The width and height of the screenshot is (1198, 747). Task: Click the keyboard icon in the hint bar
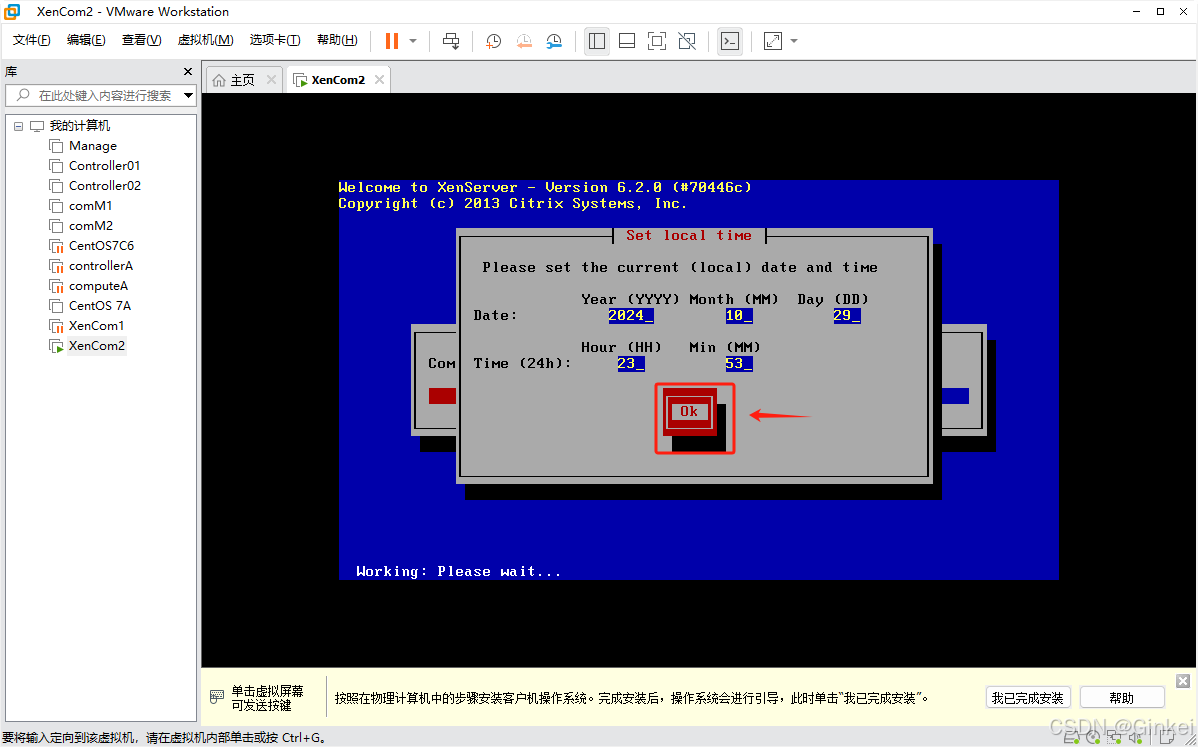click(x=217, y=697)
